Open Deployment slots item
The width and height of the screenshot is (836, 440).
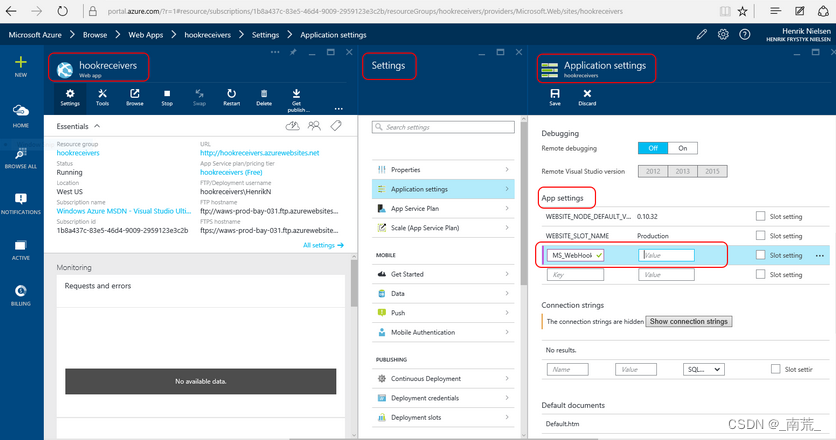pyautogui.click(x=443, y=417)
